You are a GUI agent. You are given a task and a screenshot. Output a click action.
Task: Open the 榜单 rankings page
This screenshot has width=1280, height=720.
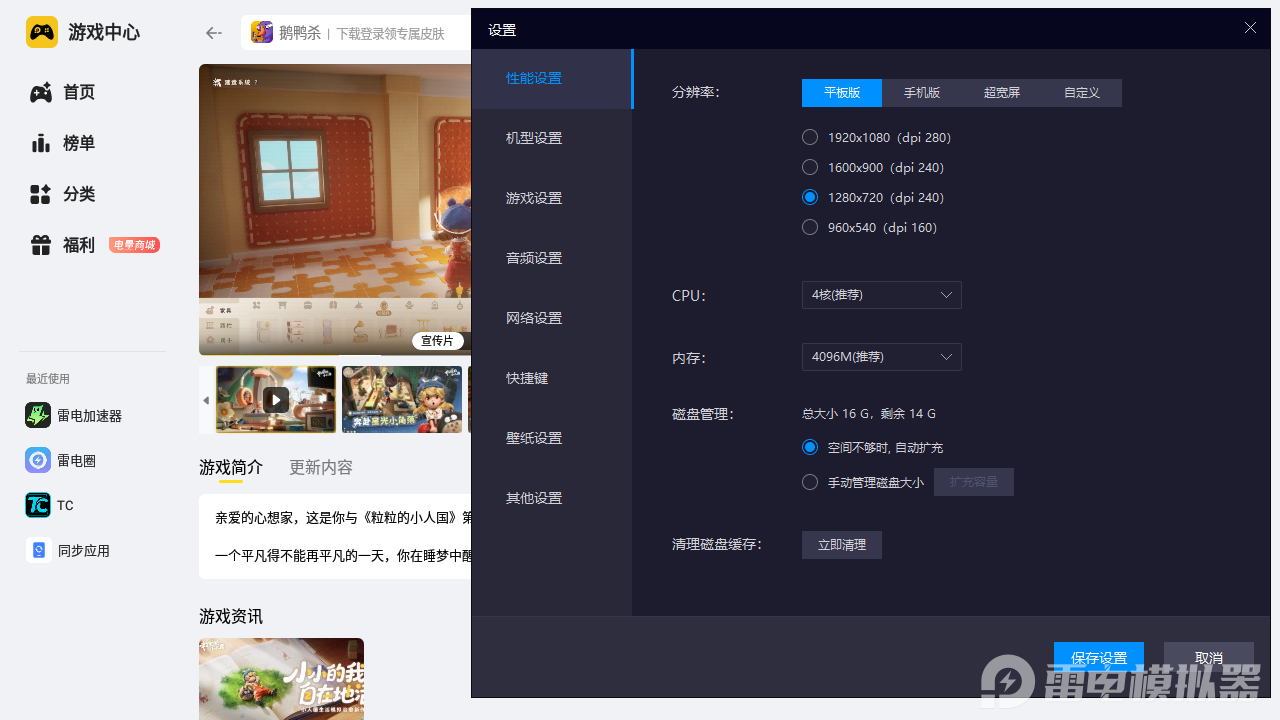tap(62, 143)
